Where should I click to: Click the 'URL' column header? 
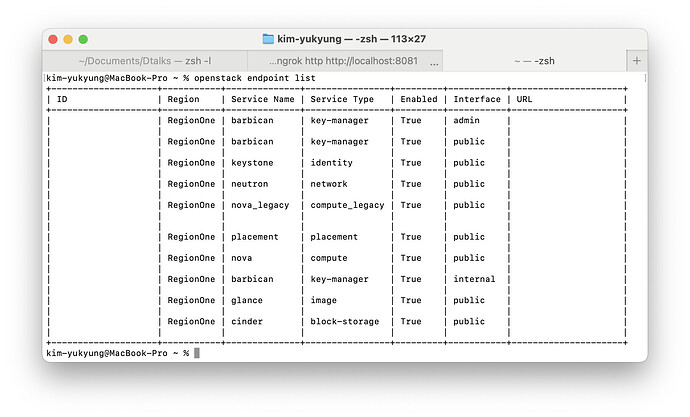click(x=524, y=100)
